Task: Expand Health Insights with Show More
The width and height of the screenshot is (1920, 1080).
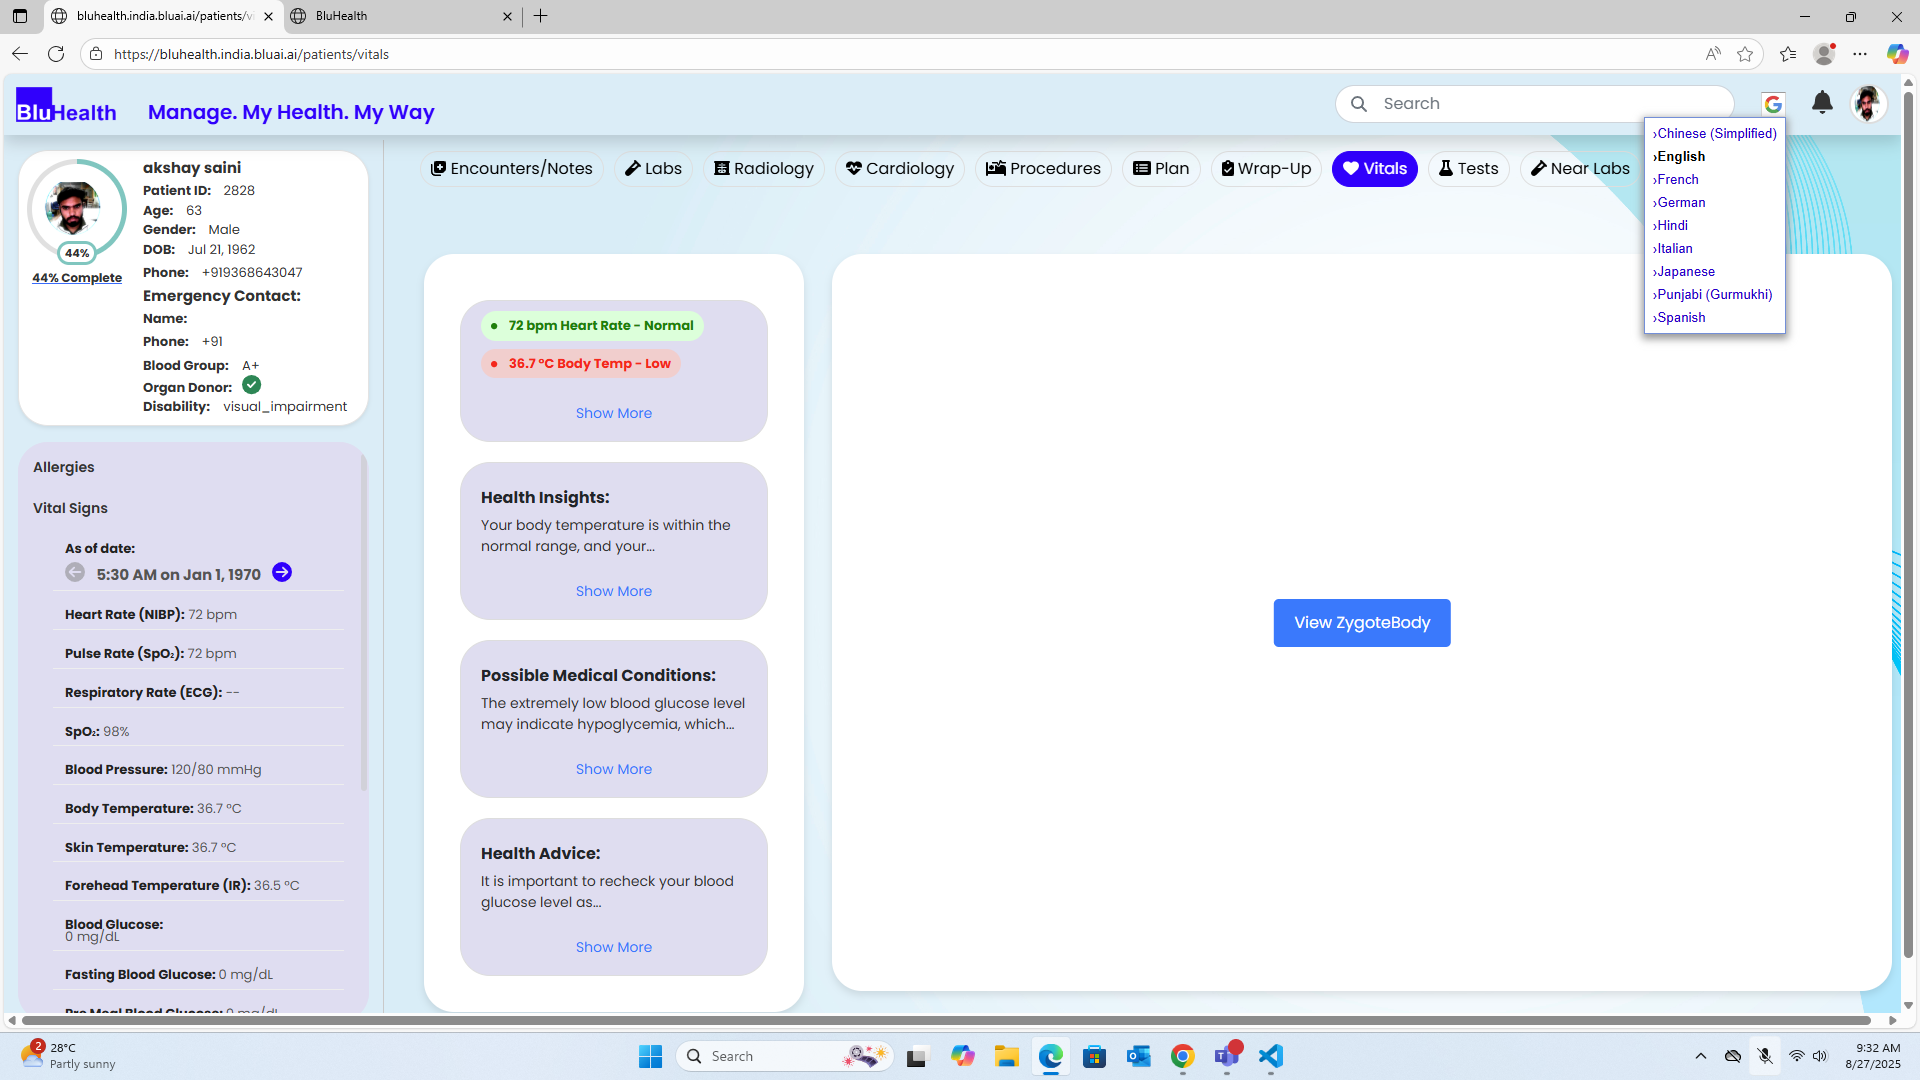Action: point(613,591)
